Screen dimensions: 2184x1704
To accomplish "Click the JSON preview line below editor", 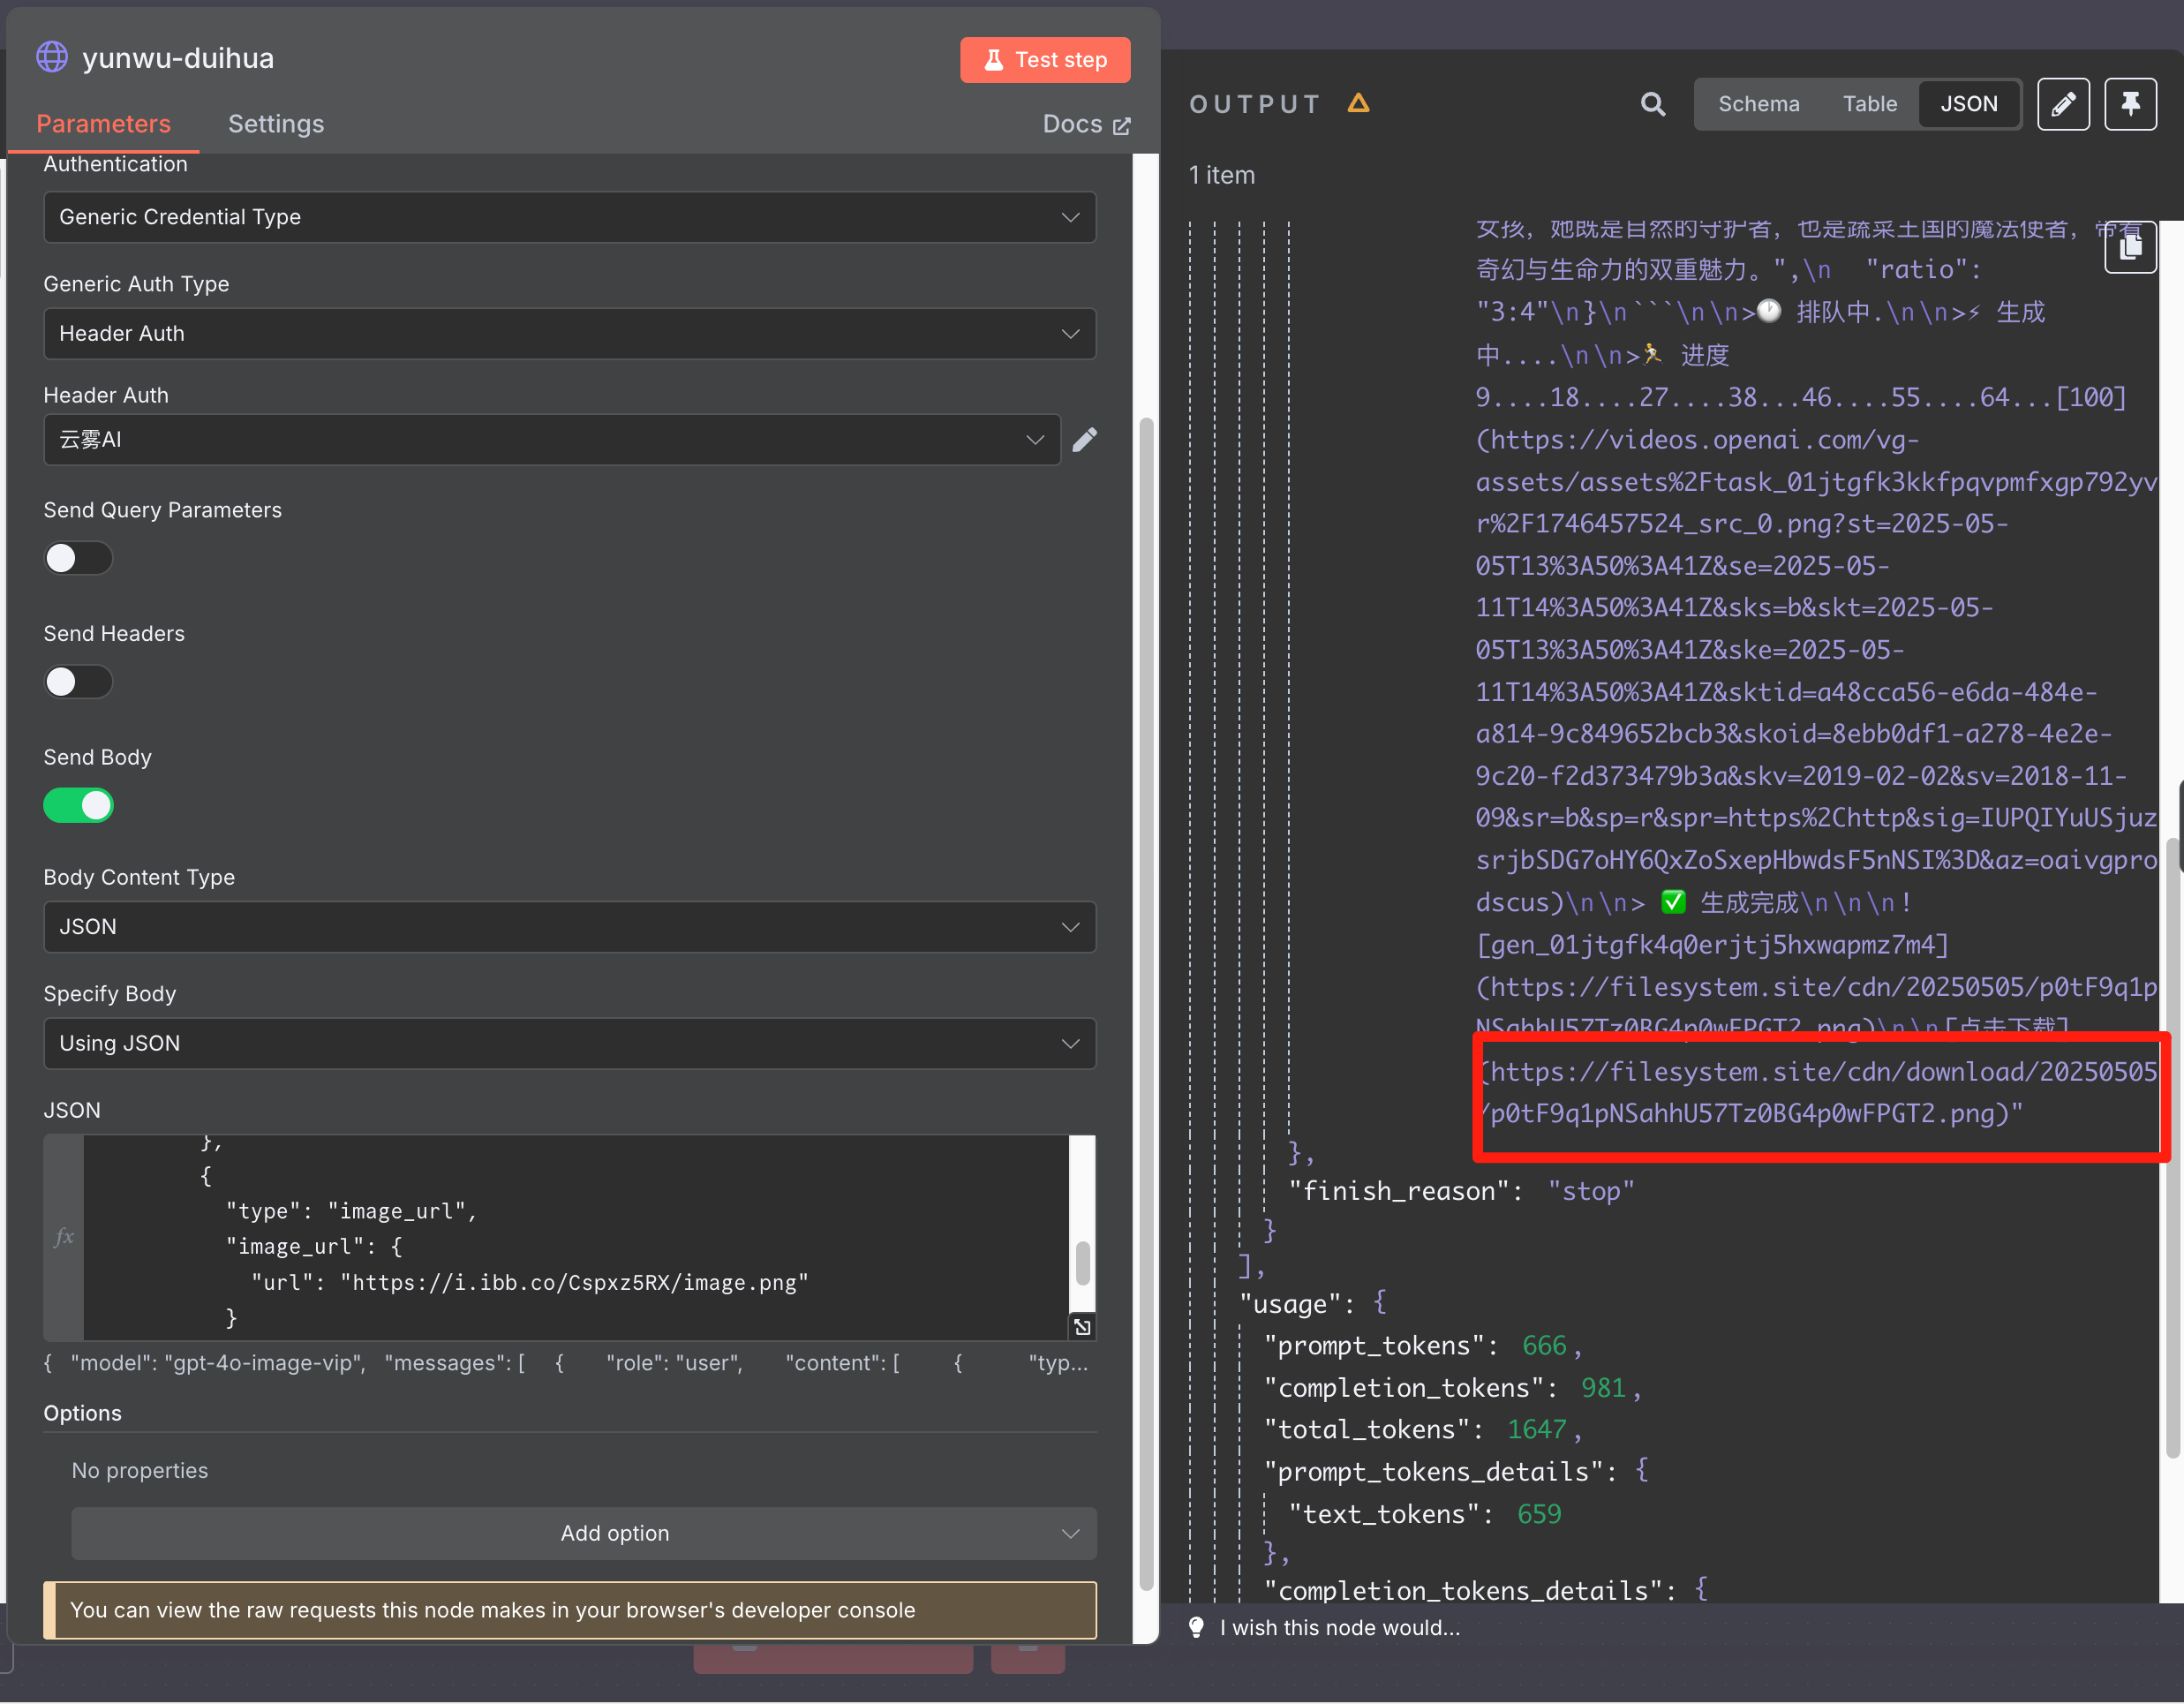I will 566,1363.
